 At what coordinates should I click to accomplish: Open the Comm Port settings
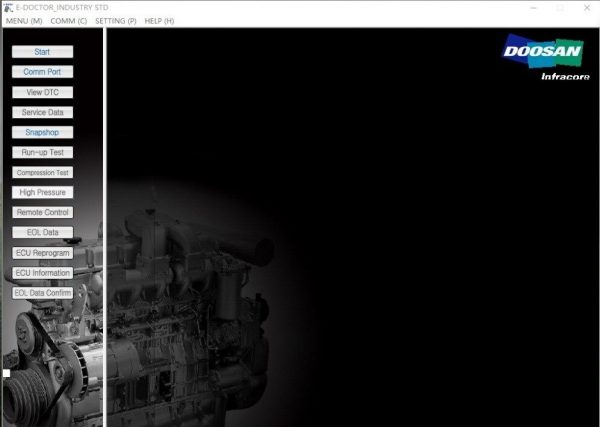tap(42, 72)
